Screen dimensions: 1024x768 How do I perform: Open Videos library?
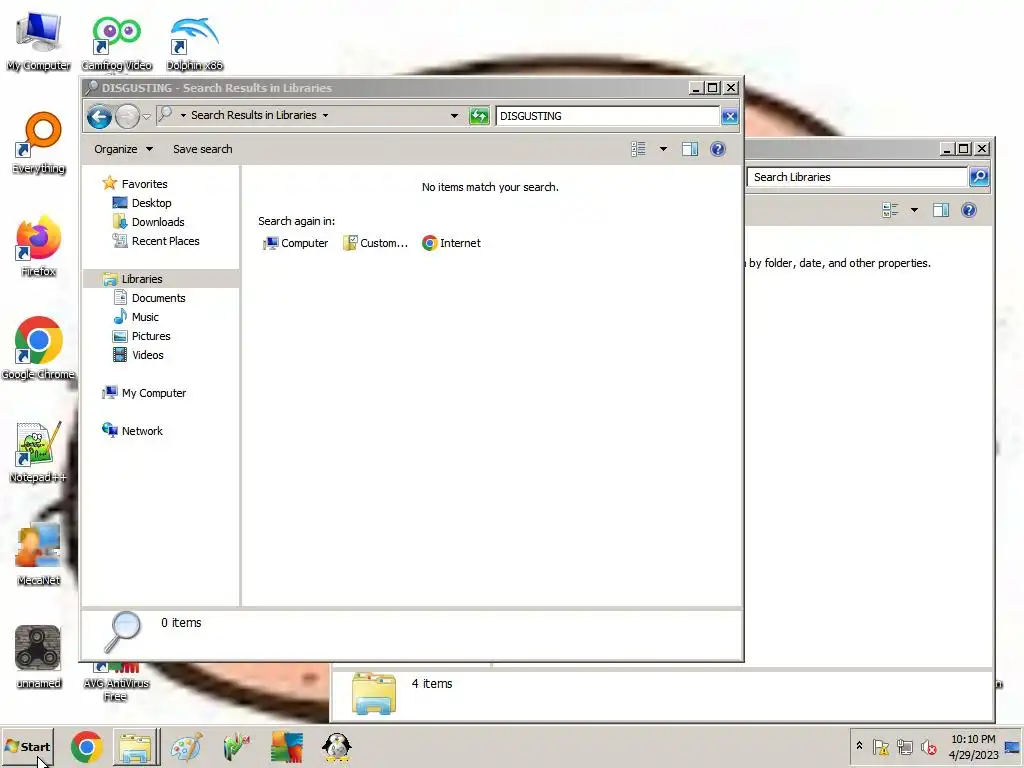tap(148, 355)
